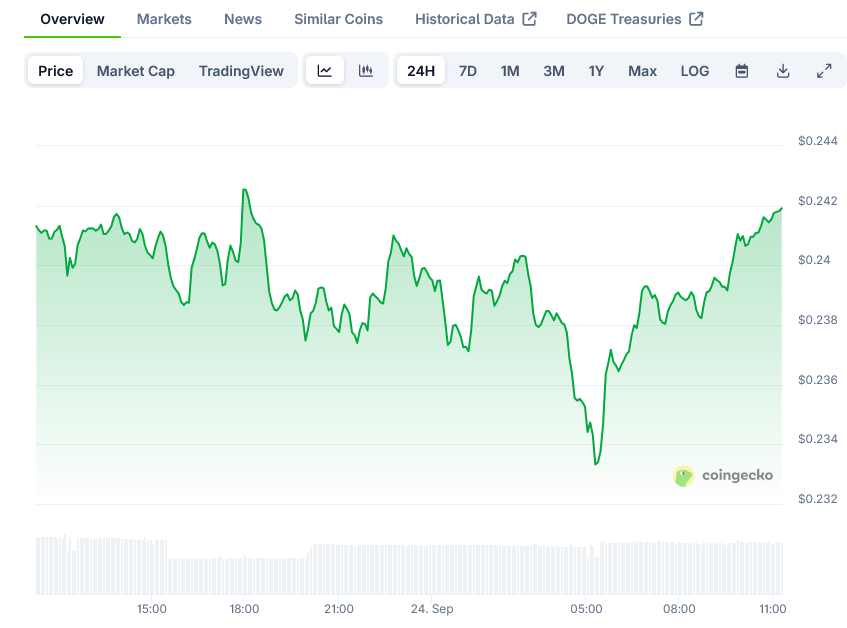Switch to candlestick chart view
Screen dimensions: 847x628
366,71
